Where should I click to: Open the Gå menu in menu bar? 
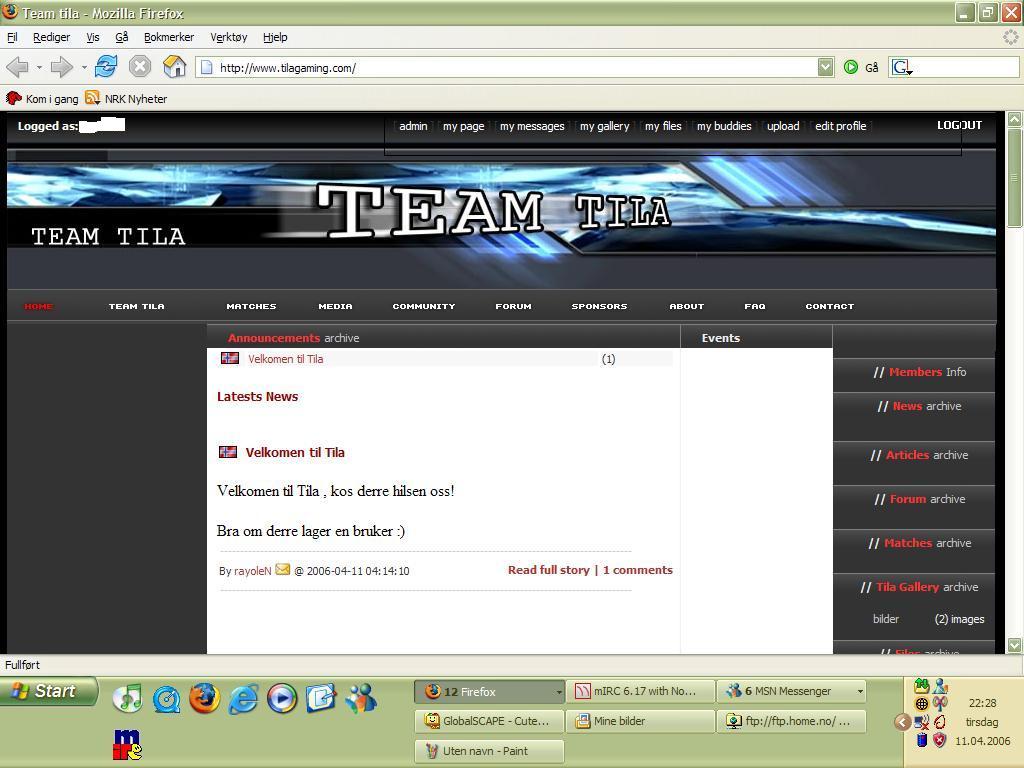point(121,37)
